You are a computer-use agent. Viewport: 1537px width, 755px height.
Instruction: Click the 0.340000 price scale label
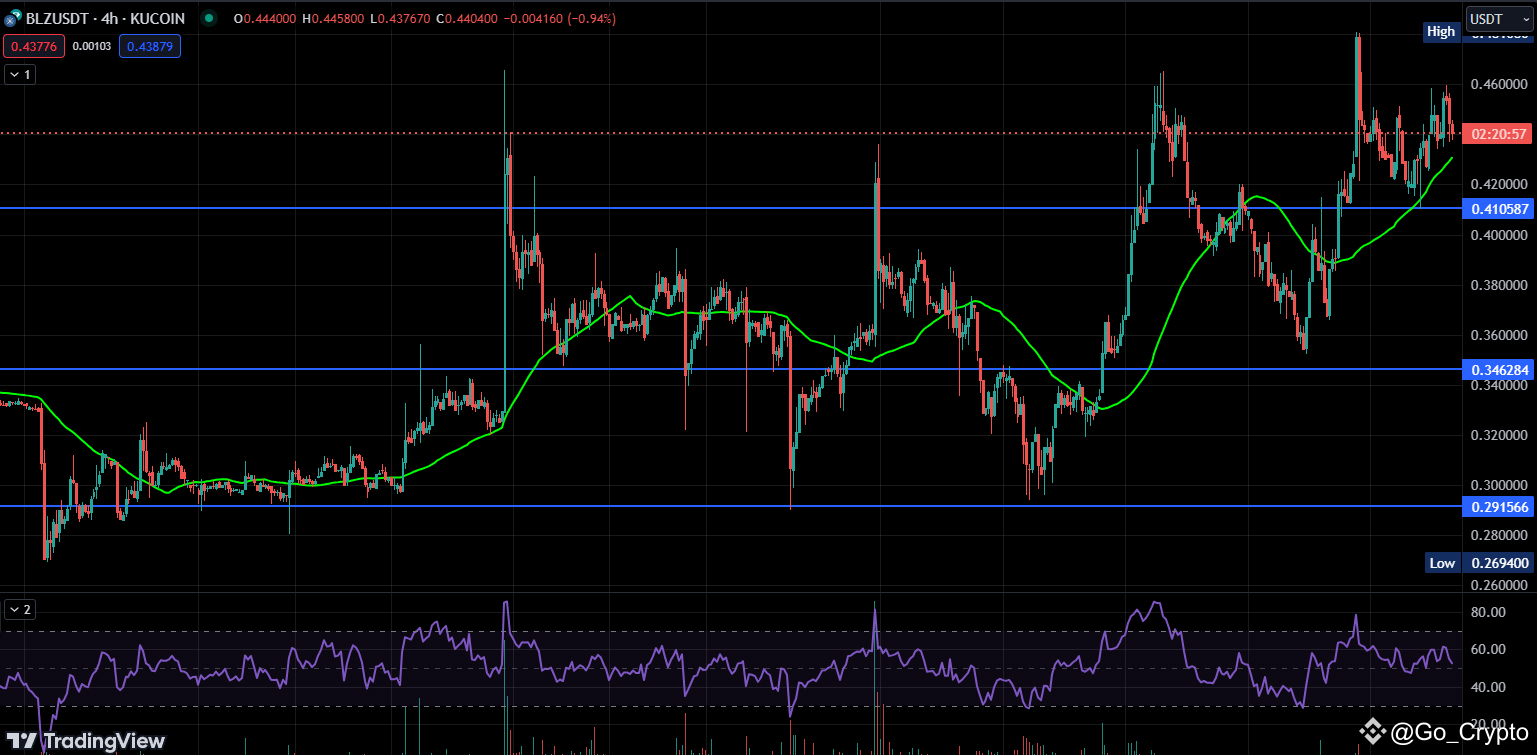1497,386
